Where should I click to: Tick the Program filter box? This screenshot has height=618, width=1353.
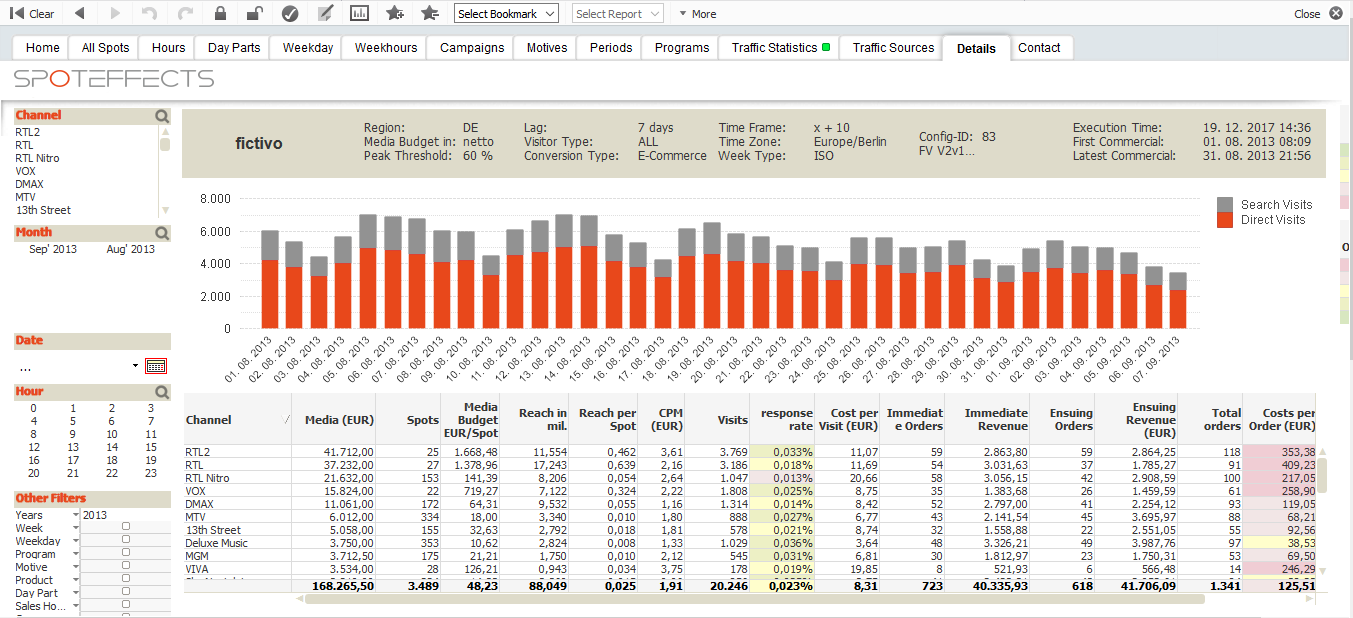pyautogui.click(x=126, y=552)
